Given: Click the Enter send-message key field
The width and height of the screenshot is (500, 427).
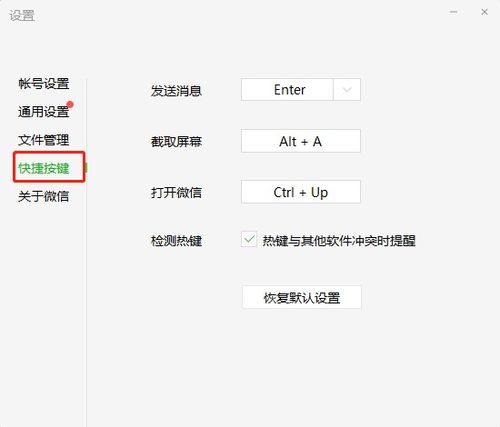Looking at the screenshot, I should 287,89.
